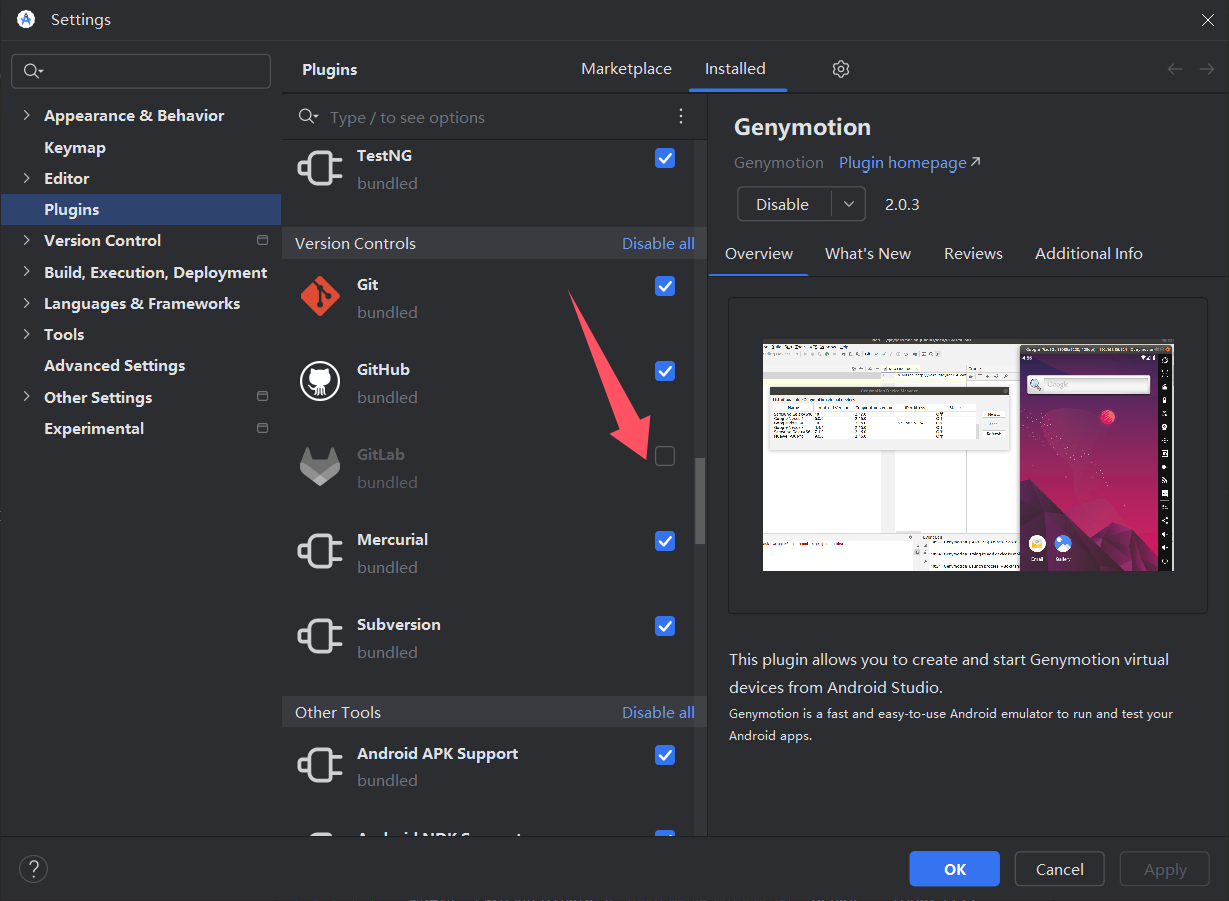Click the Help question mark icon
Screen dimensions: 1229x901
tap(33, 869)
